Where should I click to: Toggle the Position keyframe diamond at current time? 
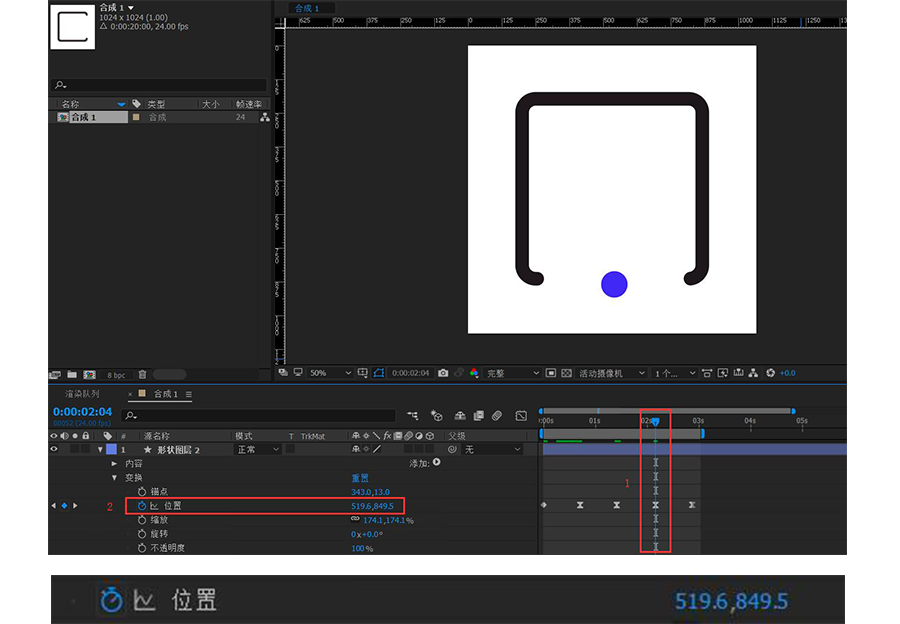(x=64, y=506)
